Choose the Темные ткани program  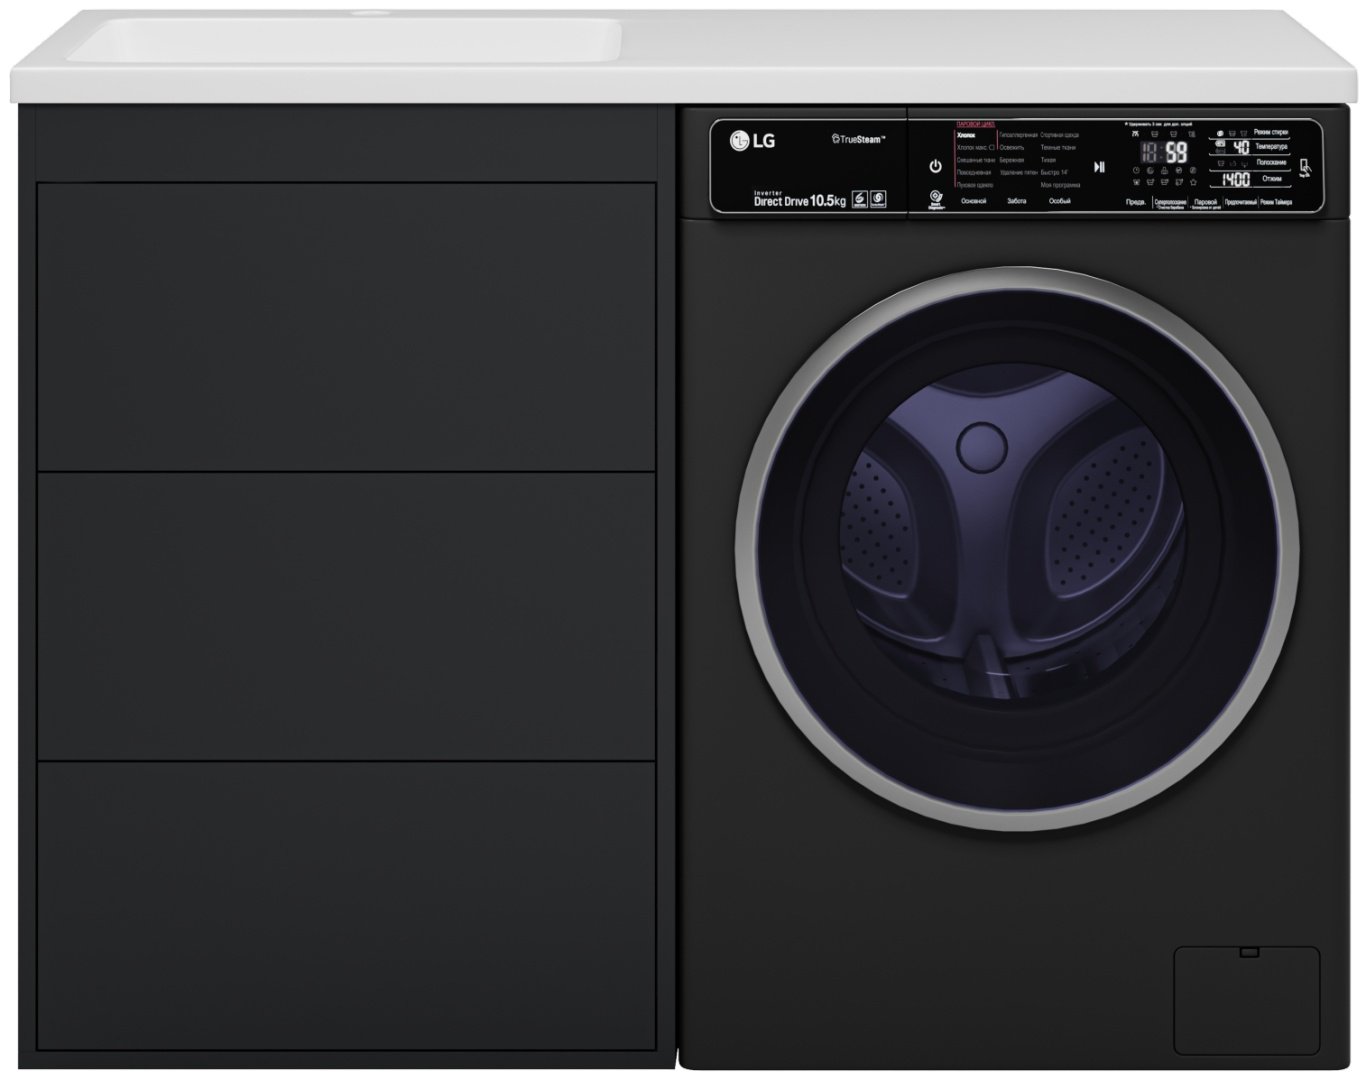coord(1058,147)
